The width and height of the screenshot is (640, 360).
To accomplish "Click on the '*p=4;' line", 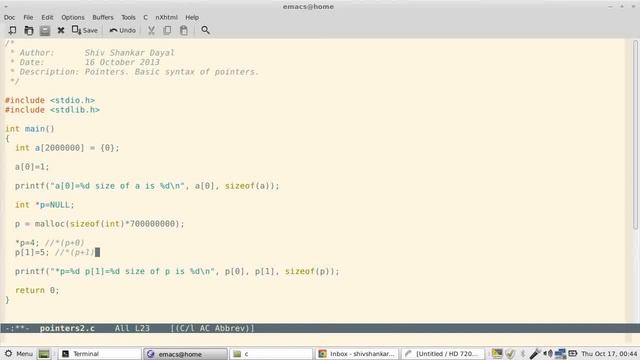I will (x=50, y=243).
